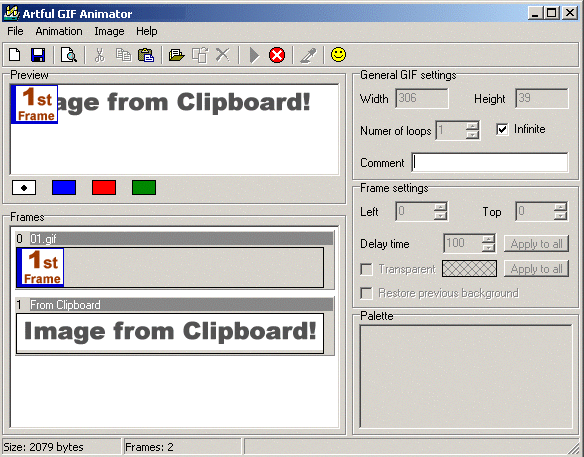Click the New animation toolbar icon

pyautogui.click(x=15, y=55)
